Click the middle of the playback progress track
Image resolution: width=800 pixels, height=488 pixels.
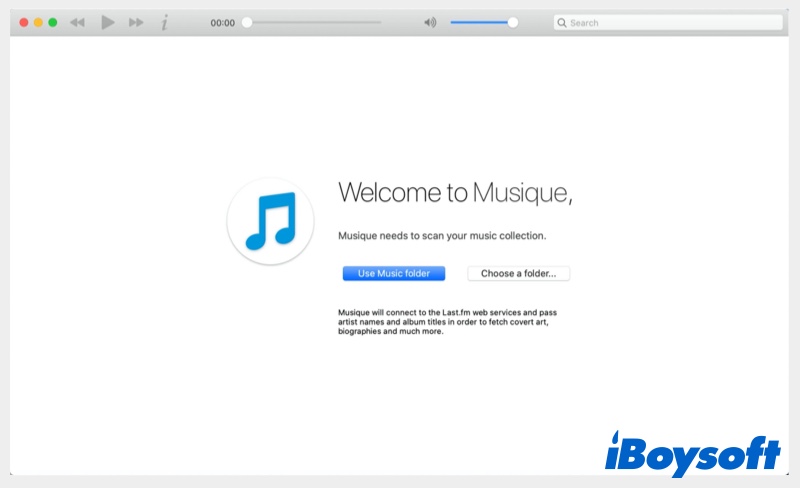(314, 22)
